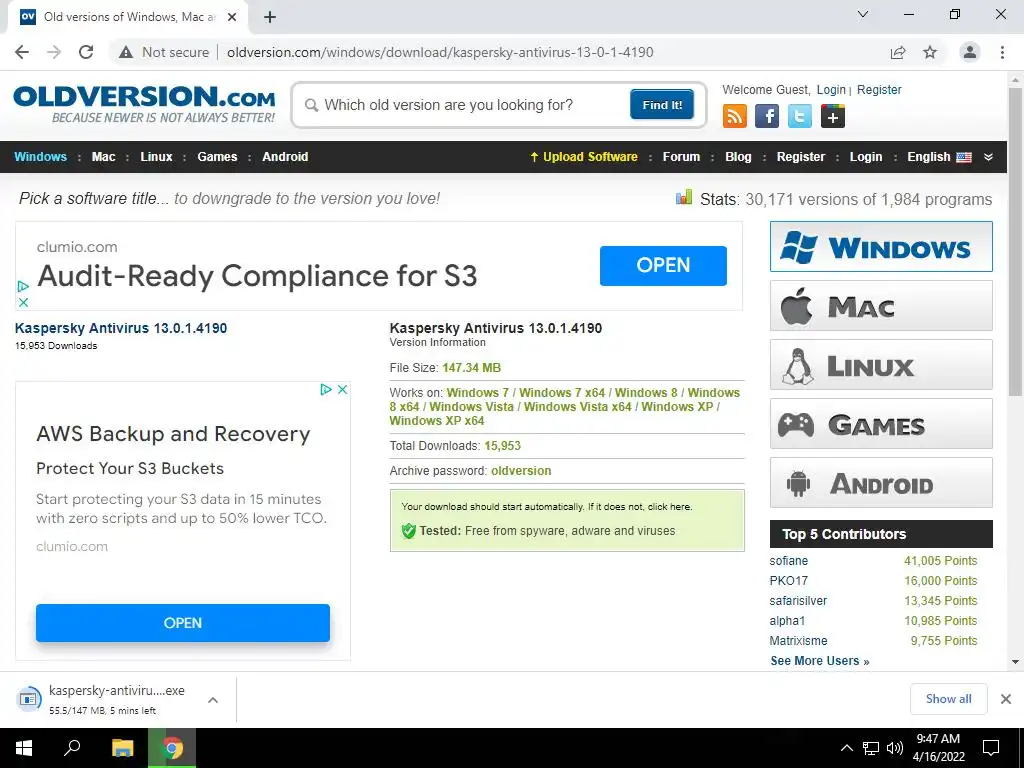Bookmark this page with the star icon

pyautogui.click(x=930, y=52)
